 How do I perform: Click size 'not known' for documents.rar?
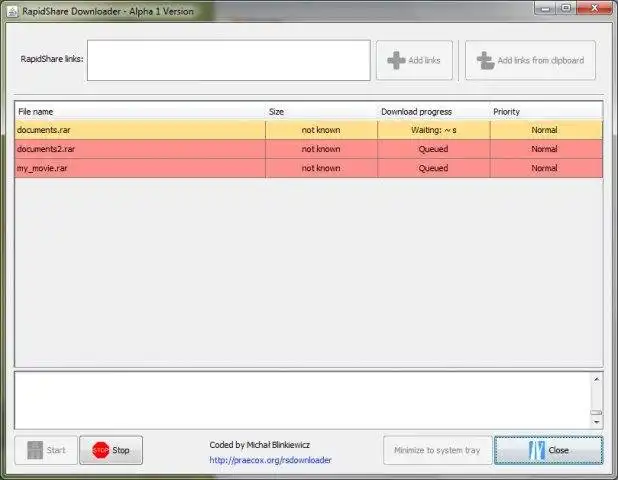pyautogui.click(x=322, y=130)
